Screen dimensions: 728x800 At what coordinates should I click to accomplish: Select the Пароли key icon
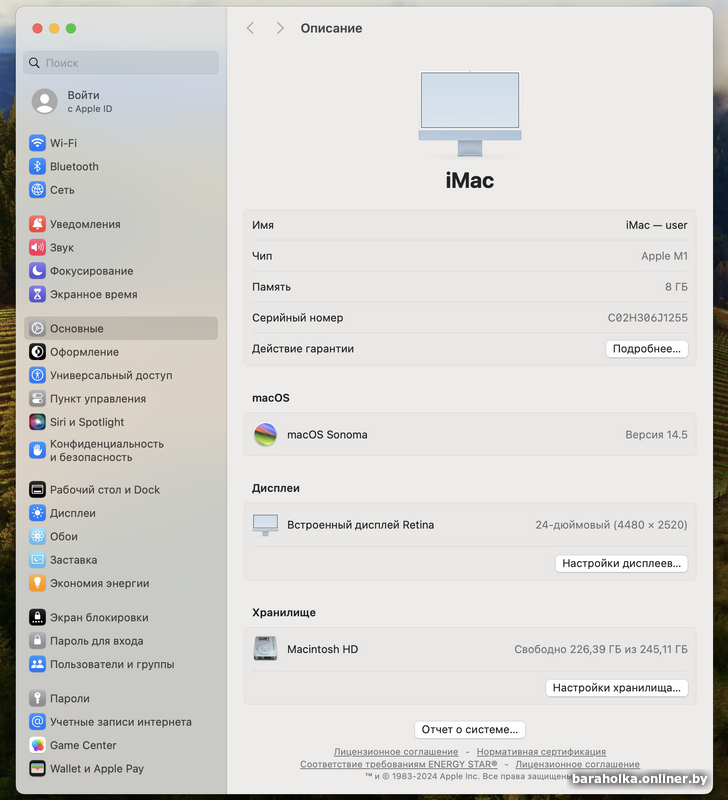[37, 698]
